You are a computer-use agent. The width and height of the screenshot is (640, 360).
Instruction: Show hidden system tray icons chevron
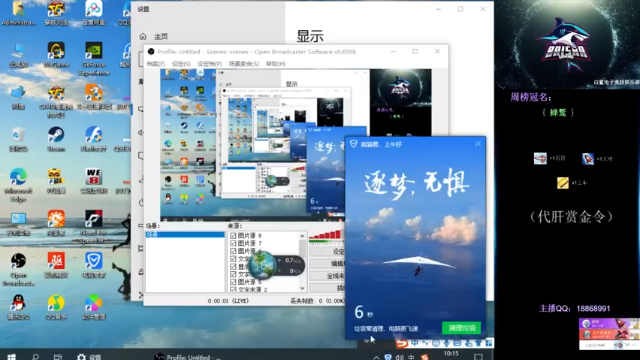click(376, 357)
